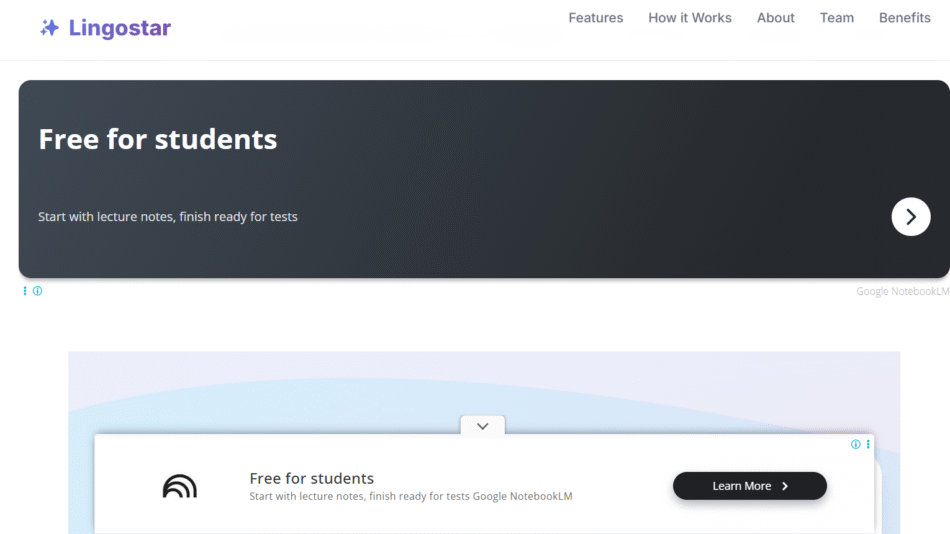Jump to the Benefits navigation link
This screenshot has height=534, width=950.
click(x=904, y=18)
